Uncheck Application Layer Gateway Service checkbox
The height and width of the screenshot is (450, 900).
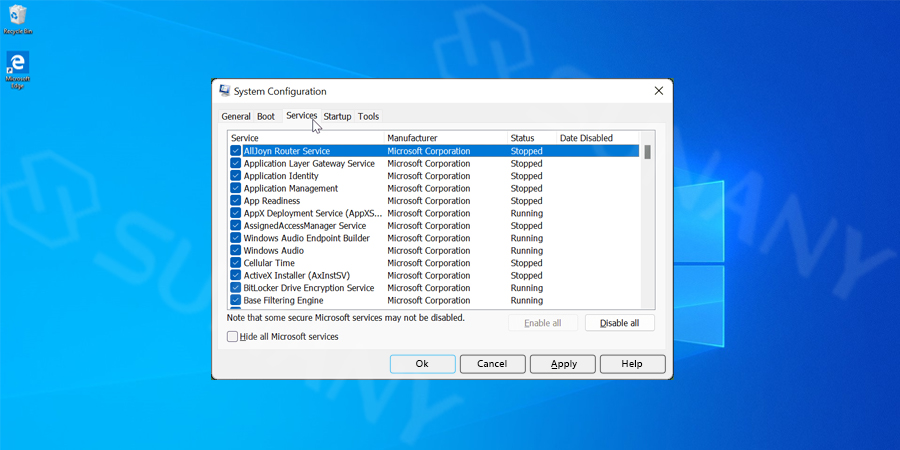coord(235,164)
